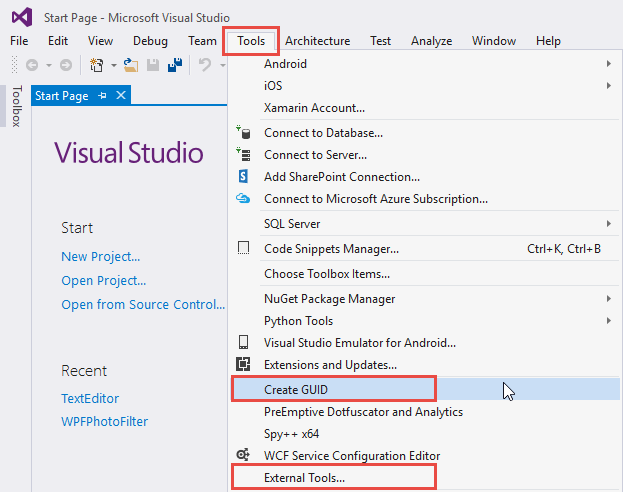
Task: Click the Android emulator phone icon
Action: (243, 342)
